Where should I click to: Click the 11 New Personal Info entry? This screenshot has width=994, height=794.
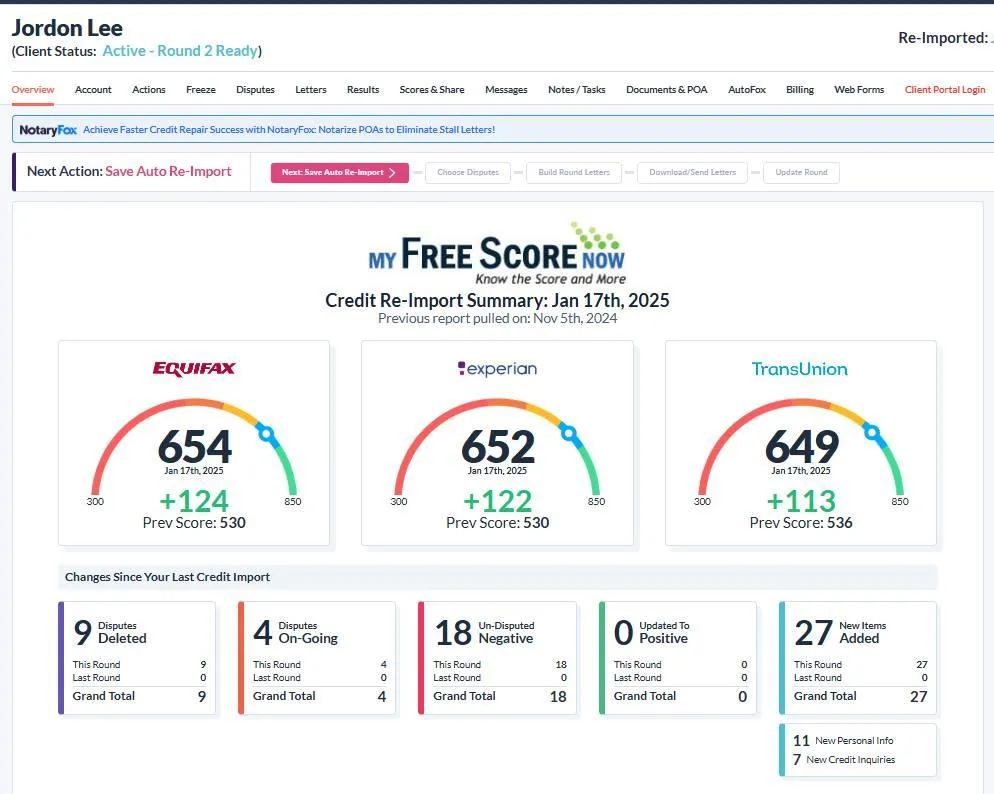(843, 740)
